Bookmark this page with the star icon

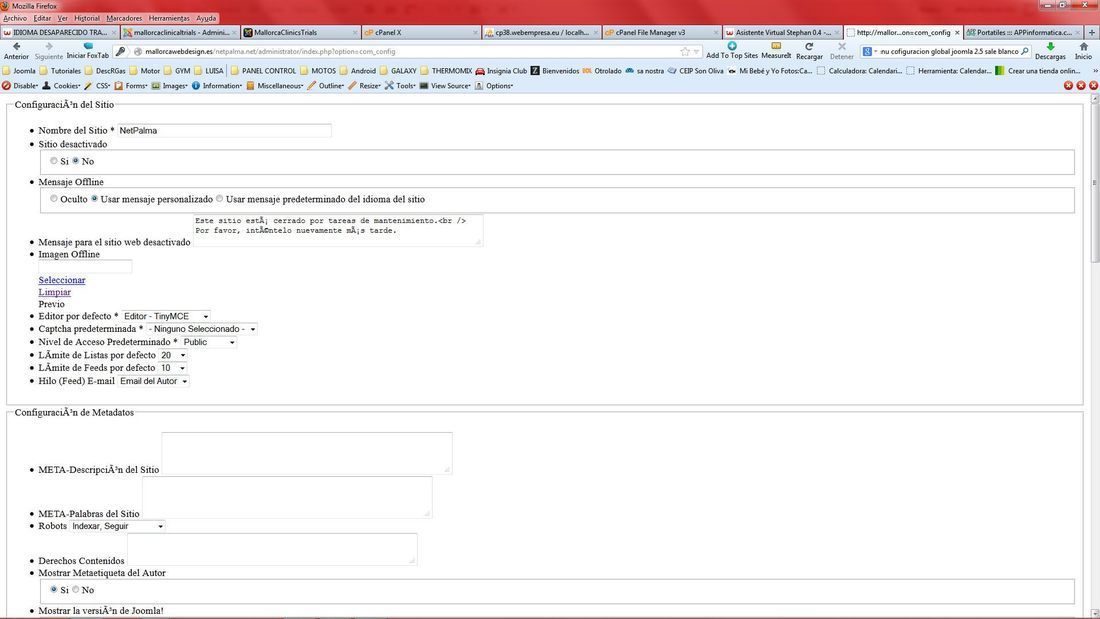tap(685, 51)
